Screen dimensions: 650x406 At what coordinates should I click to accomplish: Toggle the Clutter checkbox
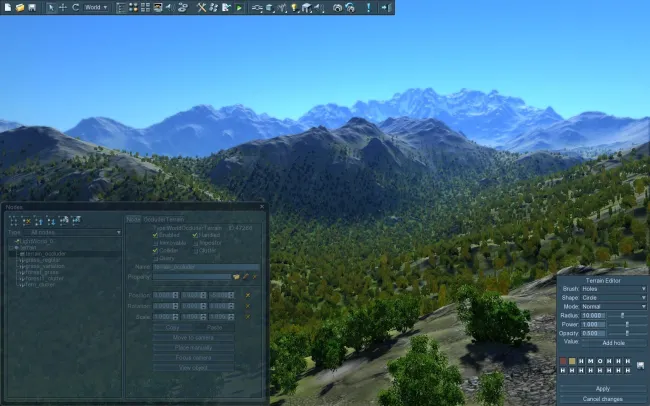pyautogui.click(x=195, y=250)
